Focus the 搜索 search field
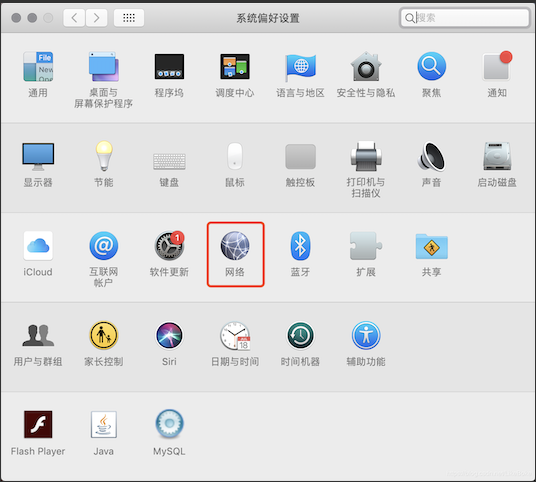The height and width of the screenshot is (482, 536). coord(465,17)
